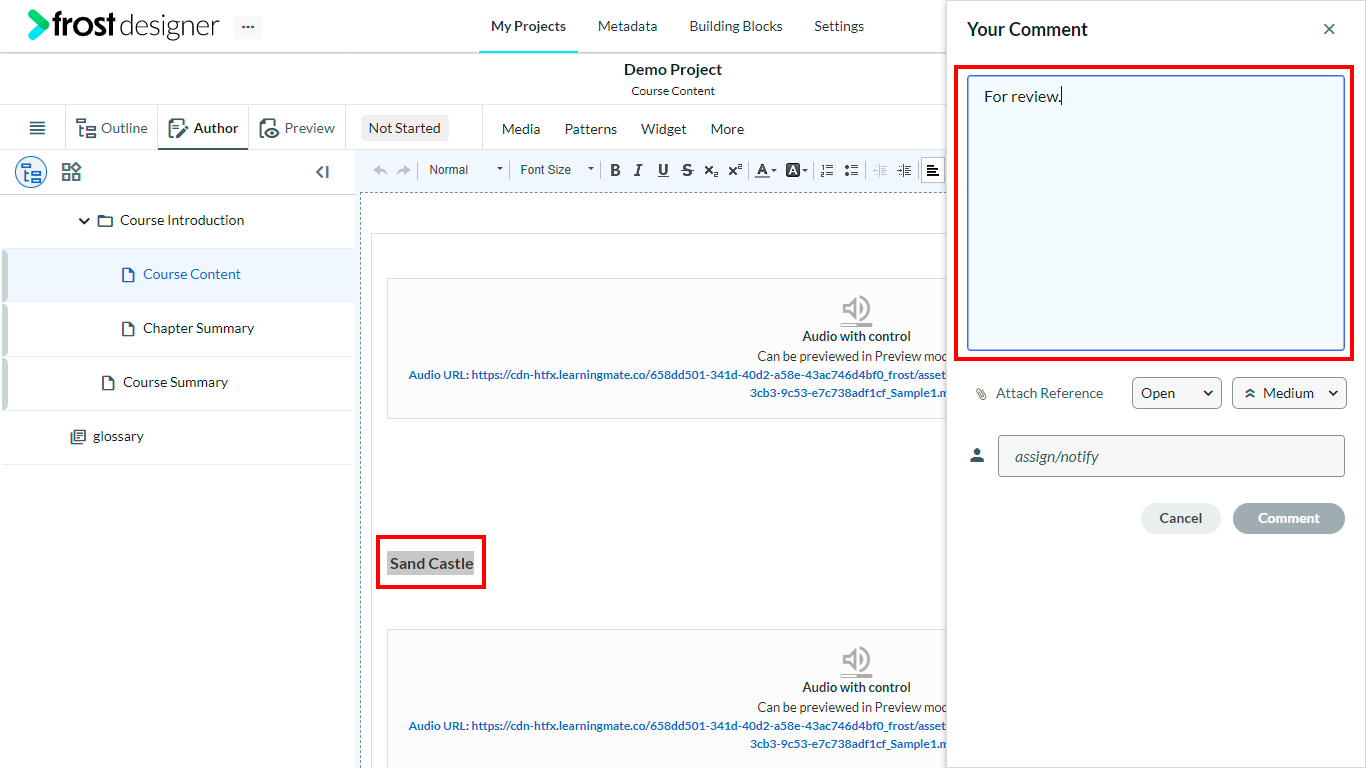
Task: Click the Redo arrow
Action: tap(403, 170)
